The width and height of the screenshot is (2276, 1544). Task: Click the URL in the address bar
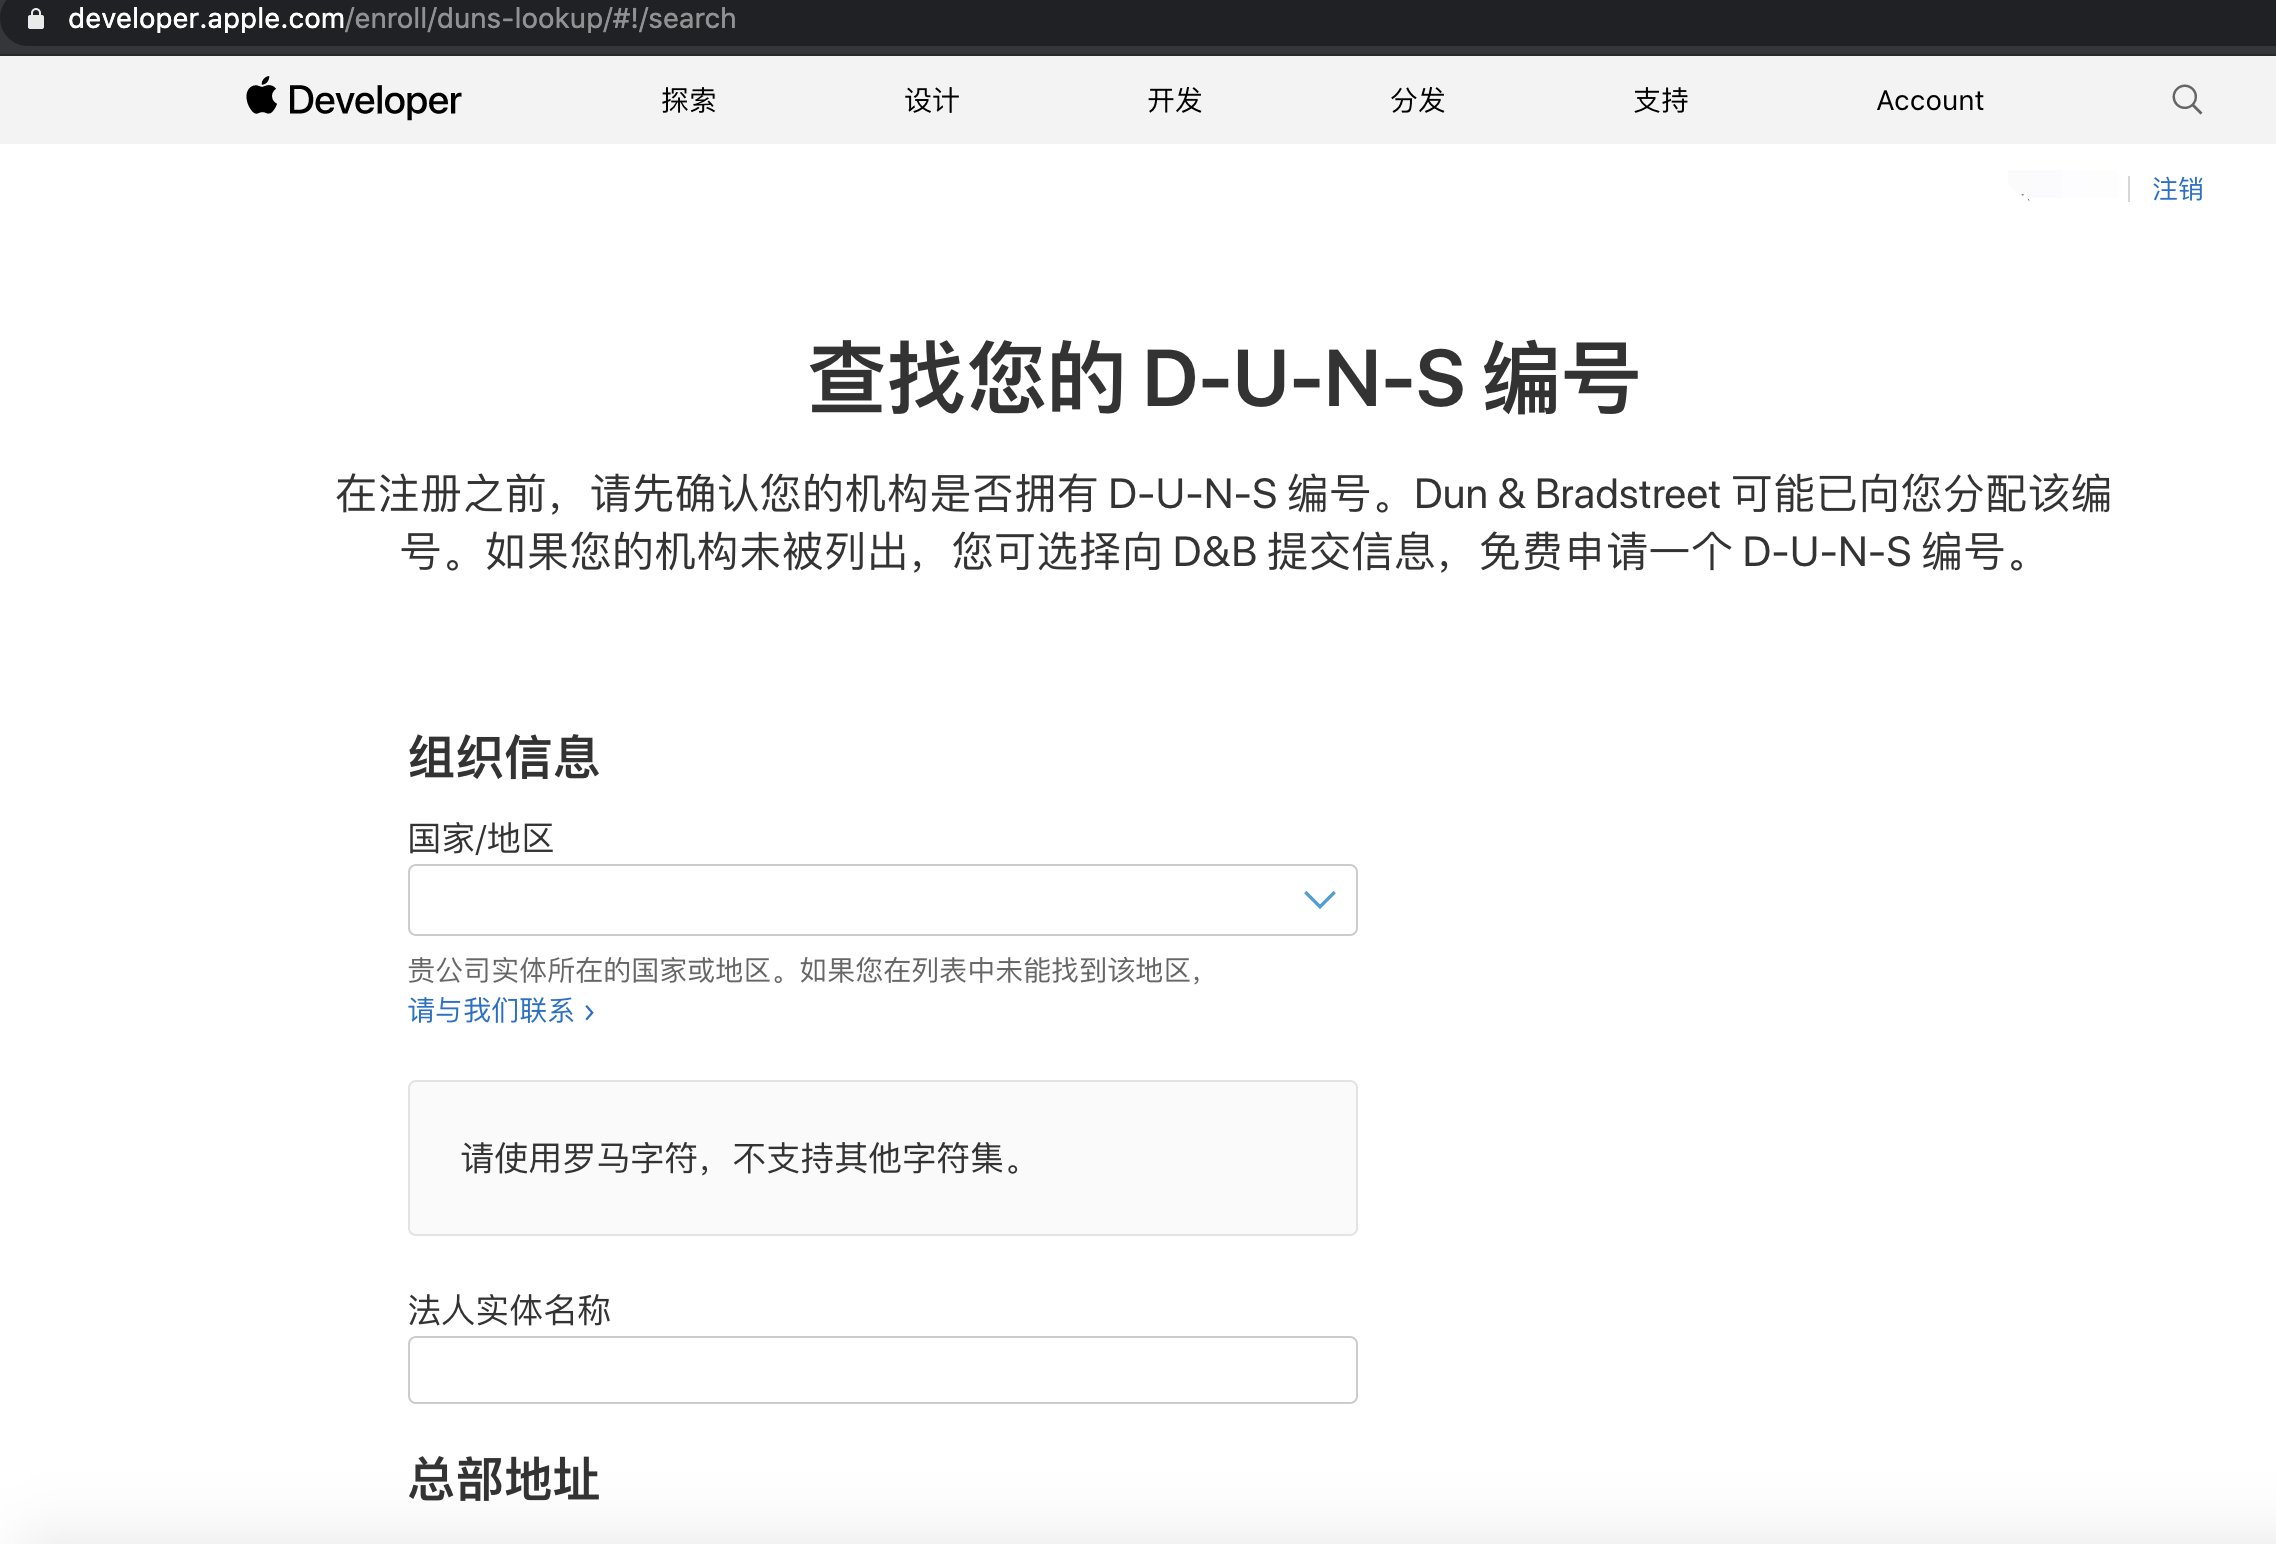[x=402, y=19]
